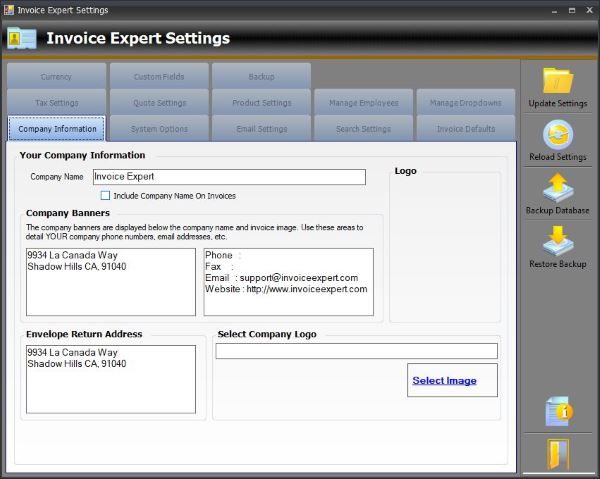Enable Include Company Name On Invoices
Viewport: 600px width, 479px height.
pos(105,196)
